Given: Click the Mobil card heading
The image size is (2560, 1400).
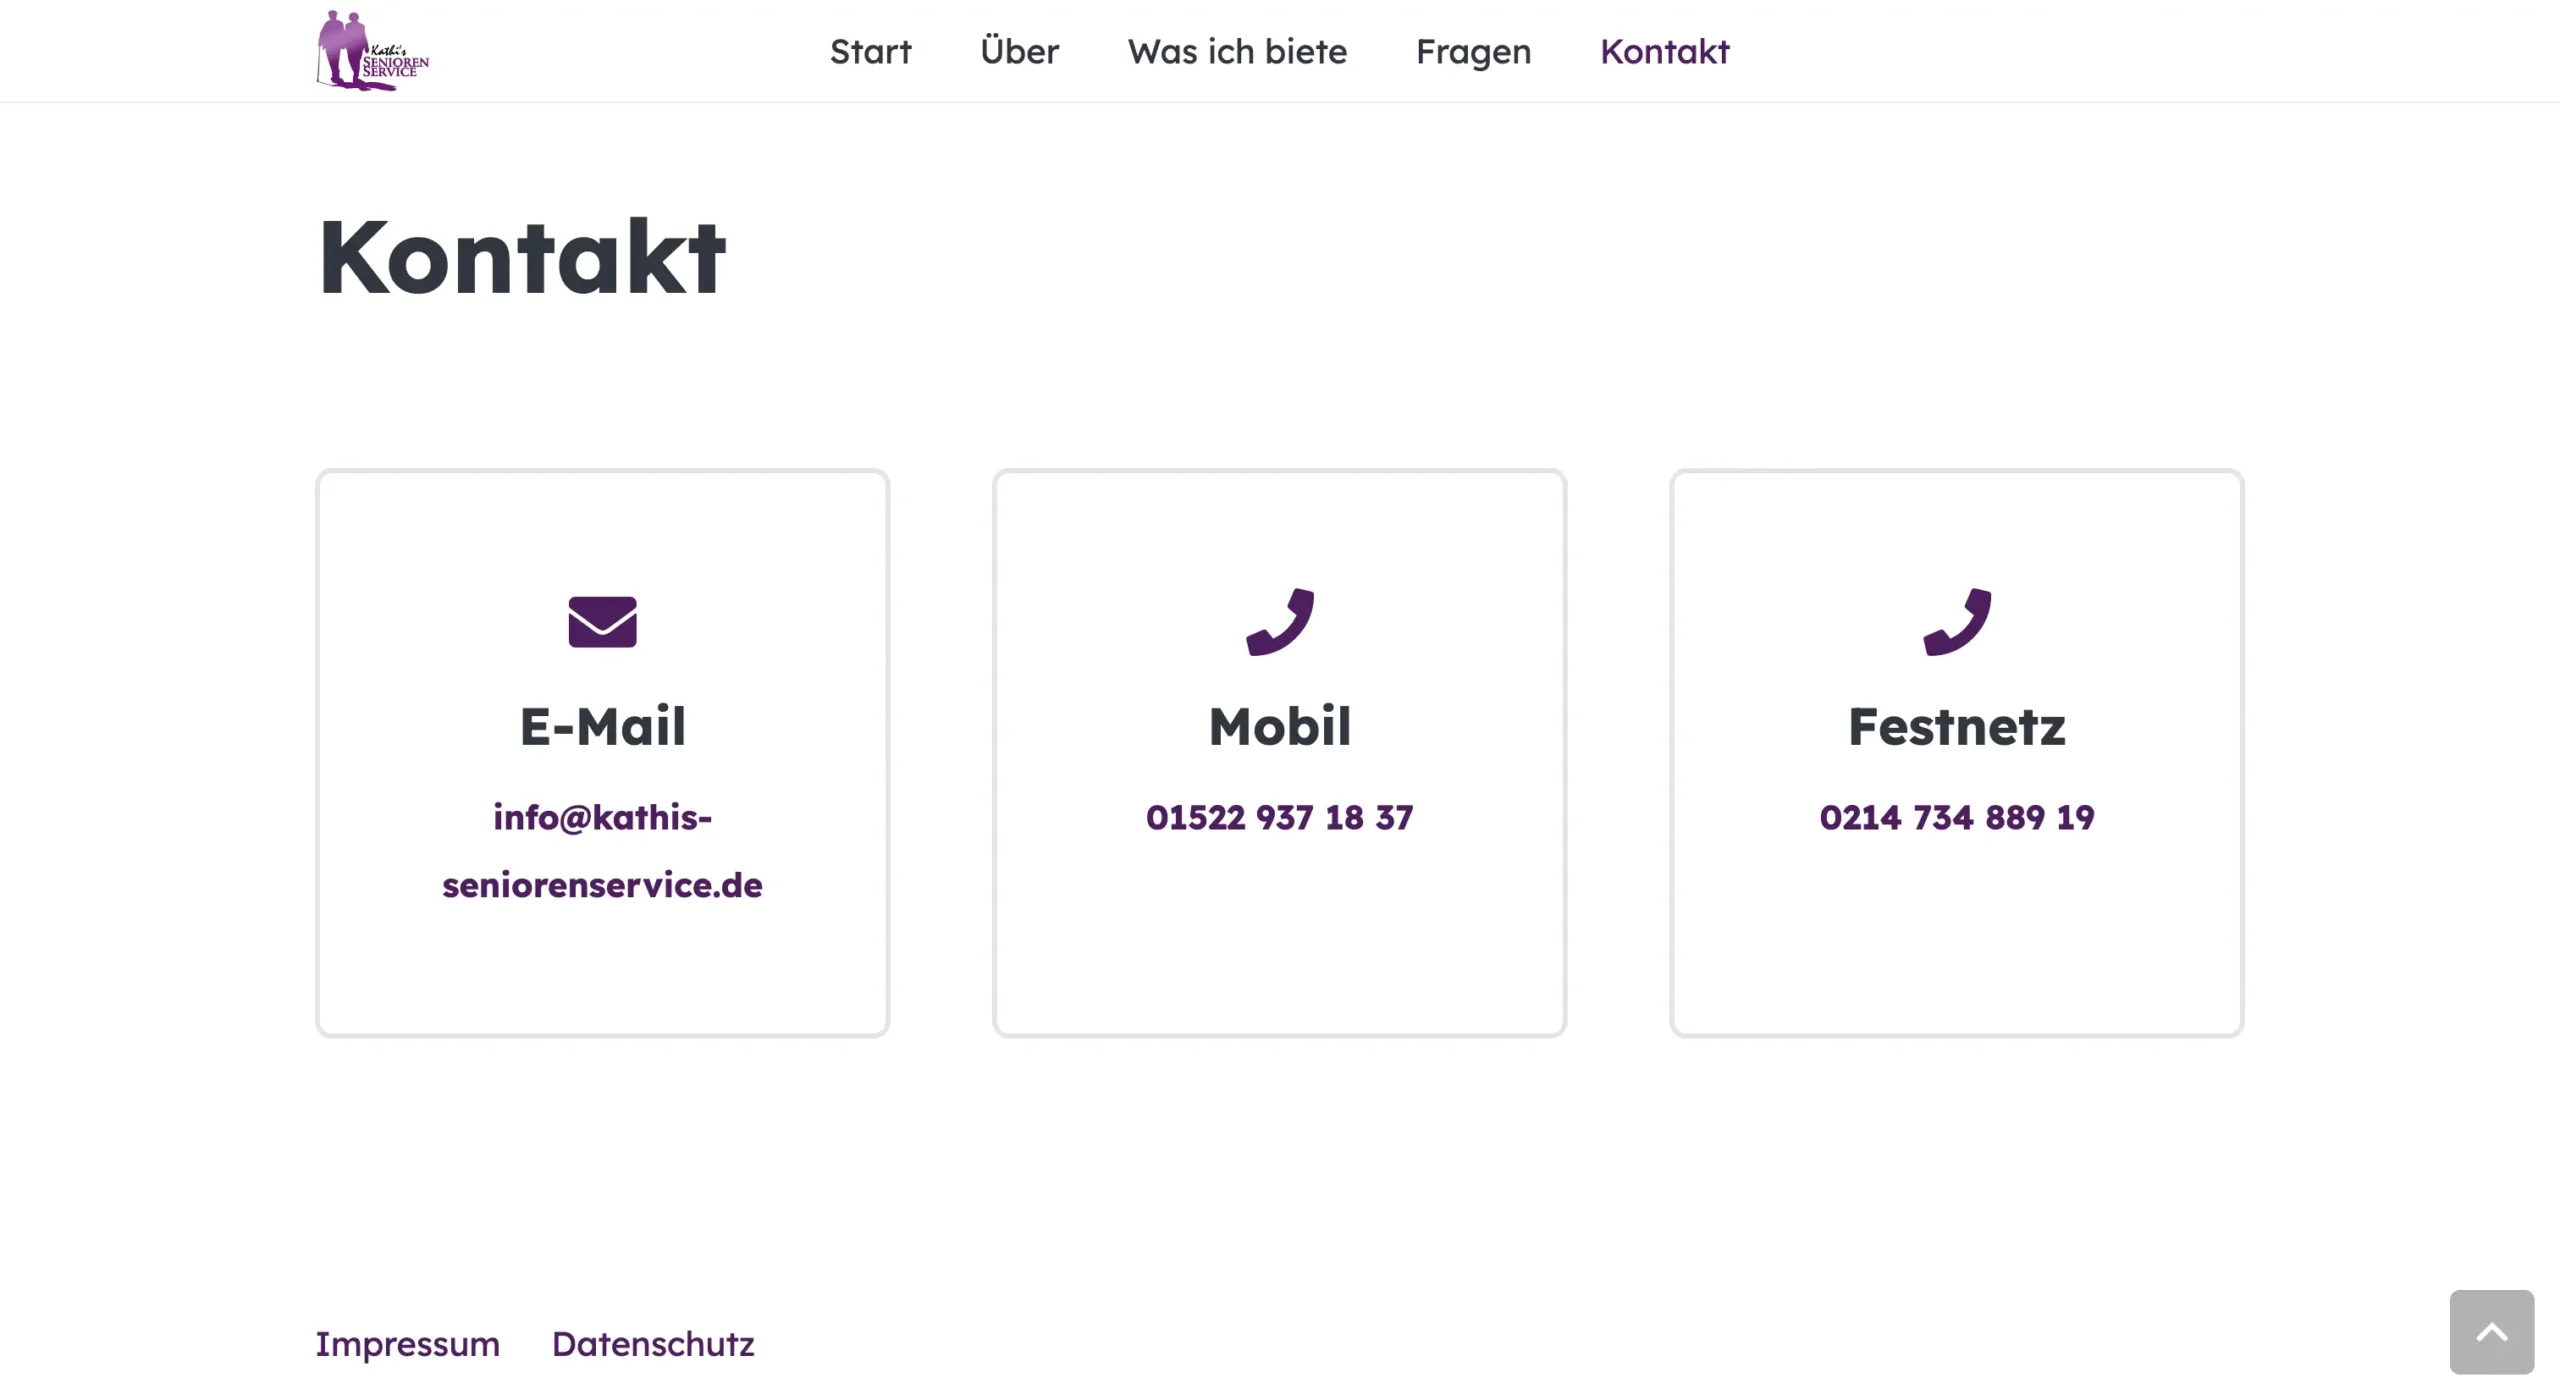Looking at the screenshot, I should pyautogui.click(x=1279, y=726).
